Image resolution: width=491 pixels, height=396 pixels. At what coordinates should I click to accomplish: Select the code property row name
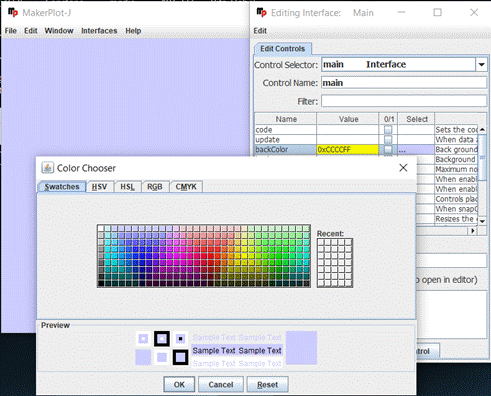[285, 130]
